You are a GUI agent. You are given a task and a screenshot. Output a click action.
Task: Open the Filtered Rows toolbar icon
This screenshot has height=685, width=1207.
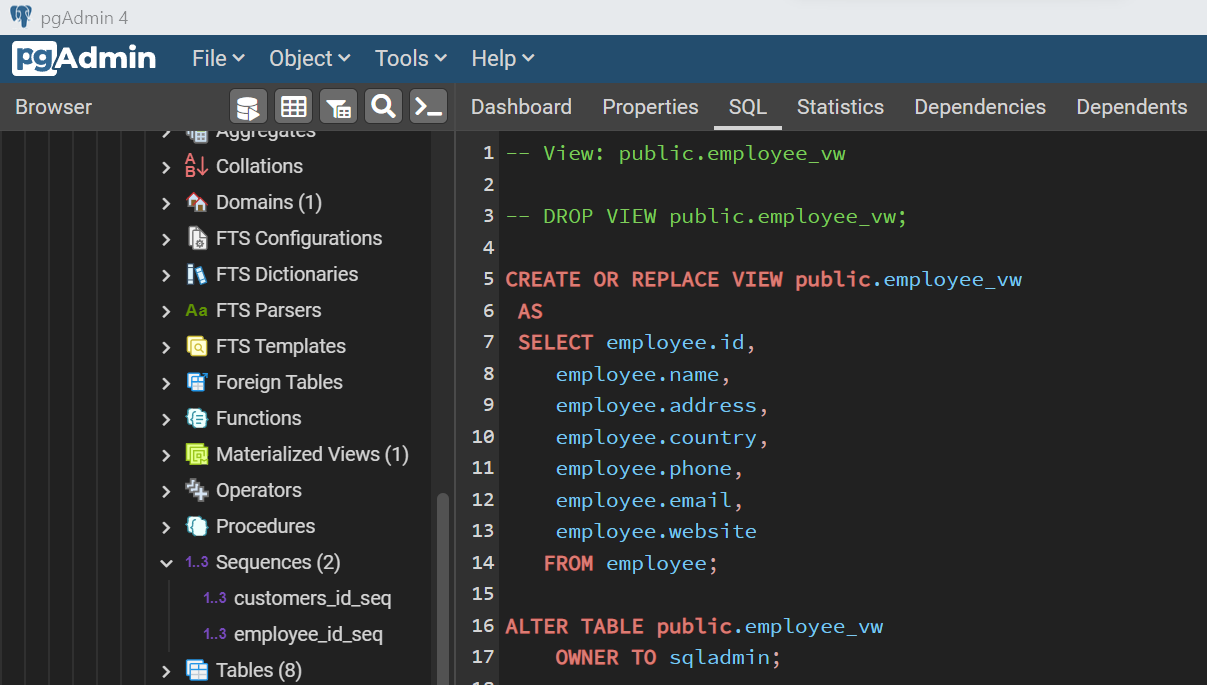[338, 107]
